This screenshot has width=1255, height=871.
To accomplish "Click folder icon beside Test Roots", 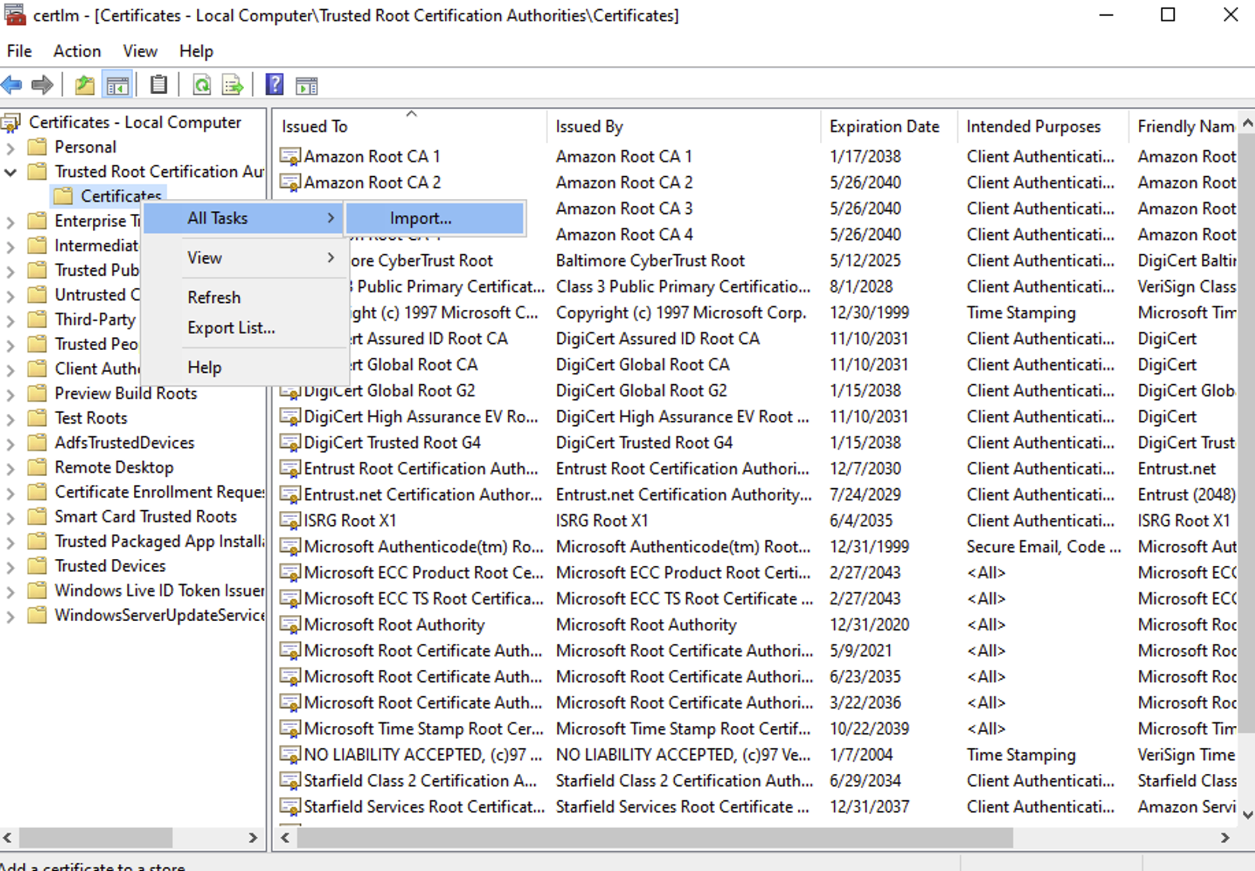I will 37,417.
